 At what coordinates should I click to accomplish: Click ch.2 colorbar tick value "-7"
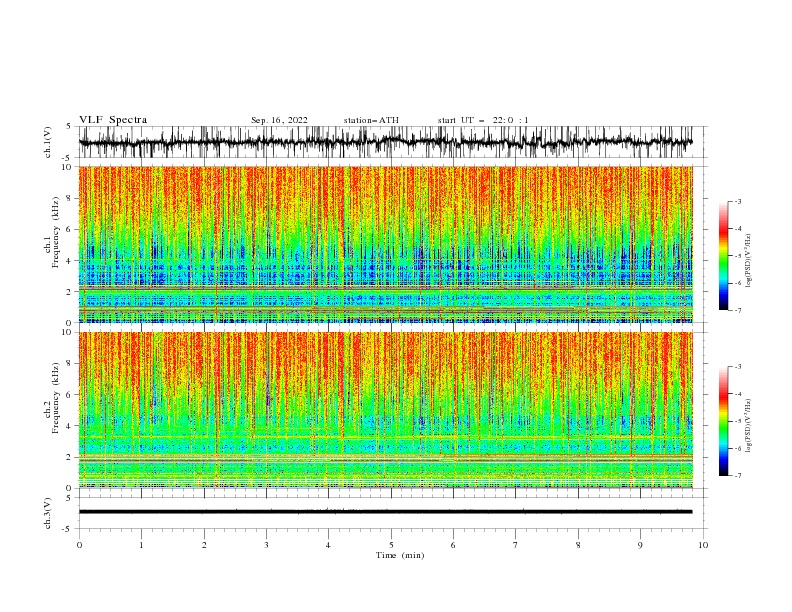pos(738,476)
